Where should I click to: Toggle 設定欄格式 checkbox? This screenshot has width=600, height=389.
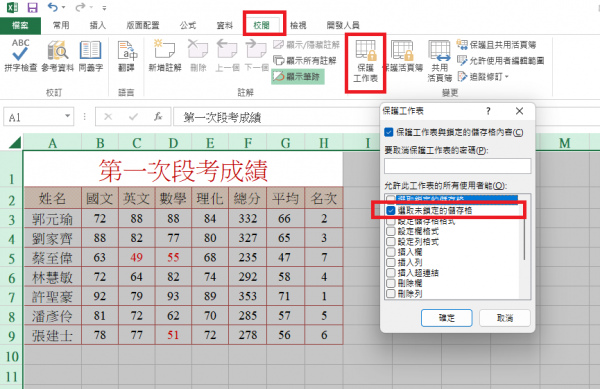click(391, 231)
